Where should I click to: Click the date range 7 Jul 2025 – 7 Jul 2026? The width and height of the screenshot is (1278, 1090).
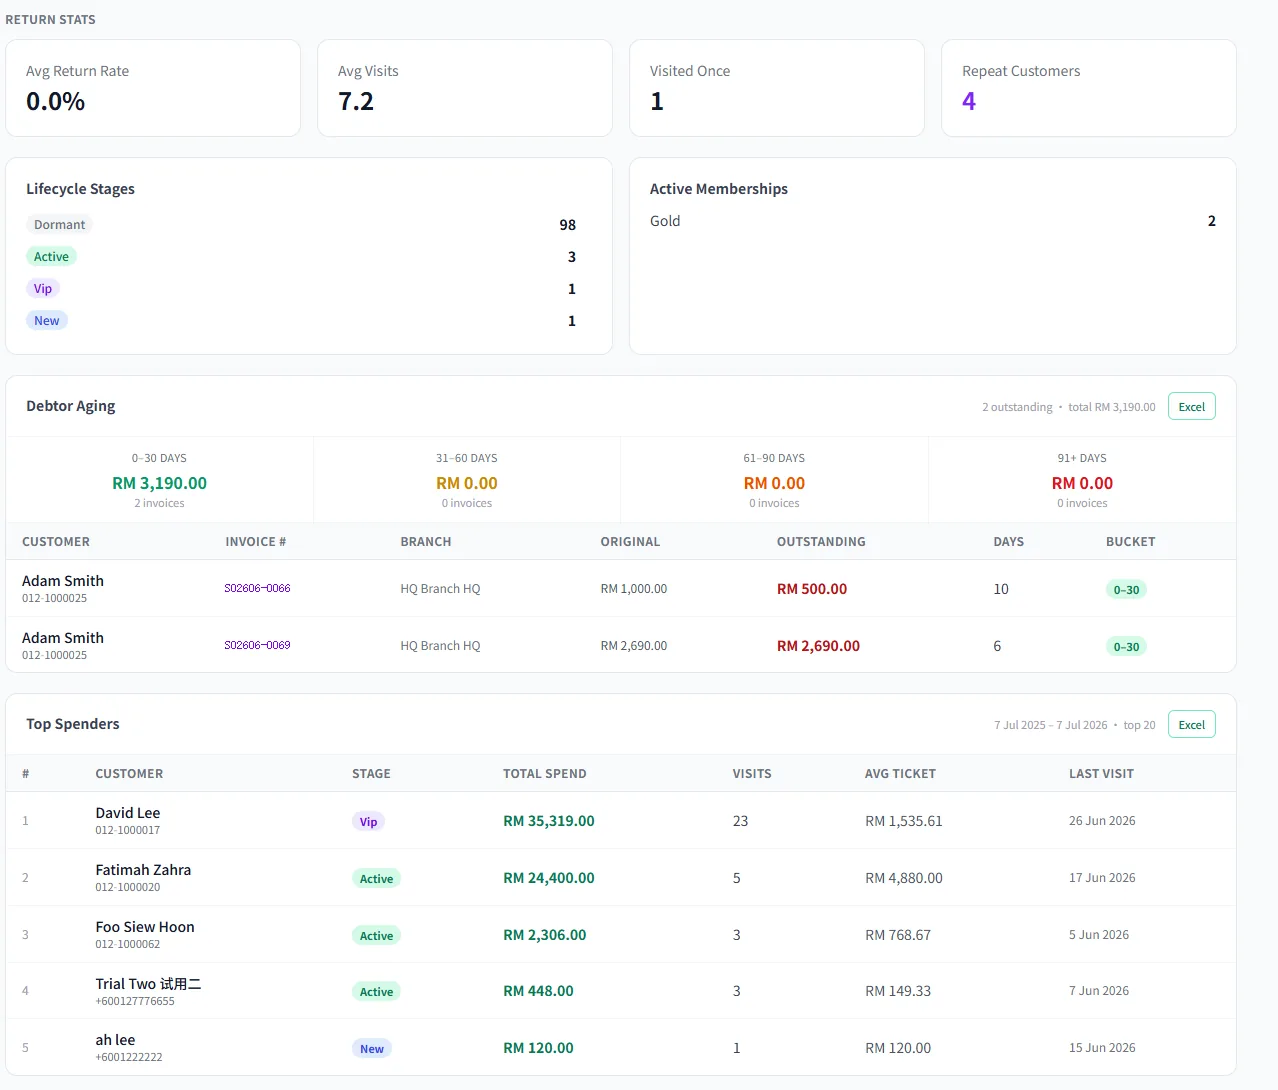(1050, 725)
